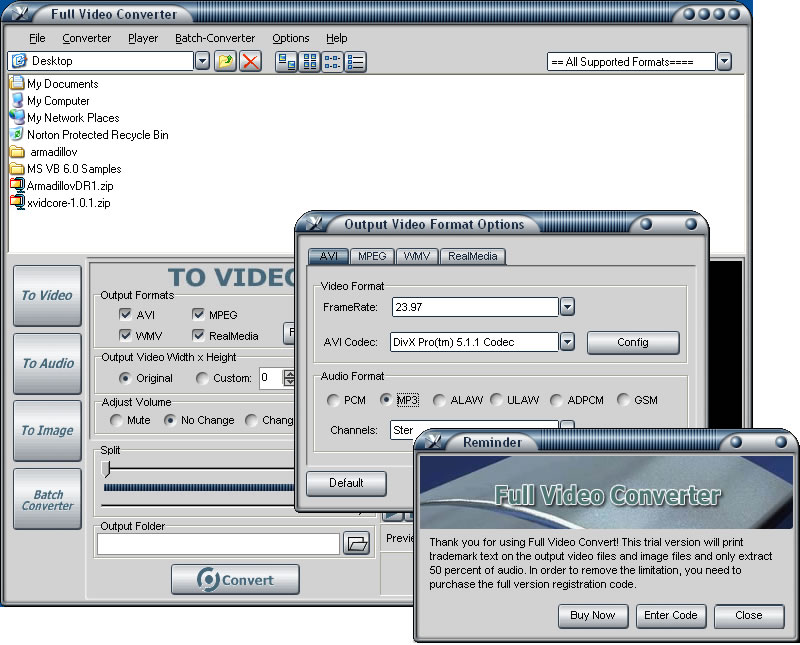This screenshot has width=800, height=645.
Task: Select My Documents folder icon
Action: pos(17,83)
